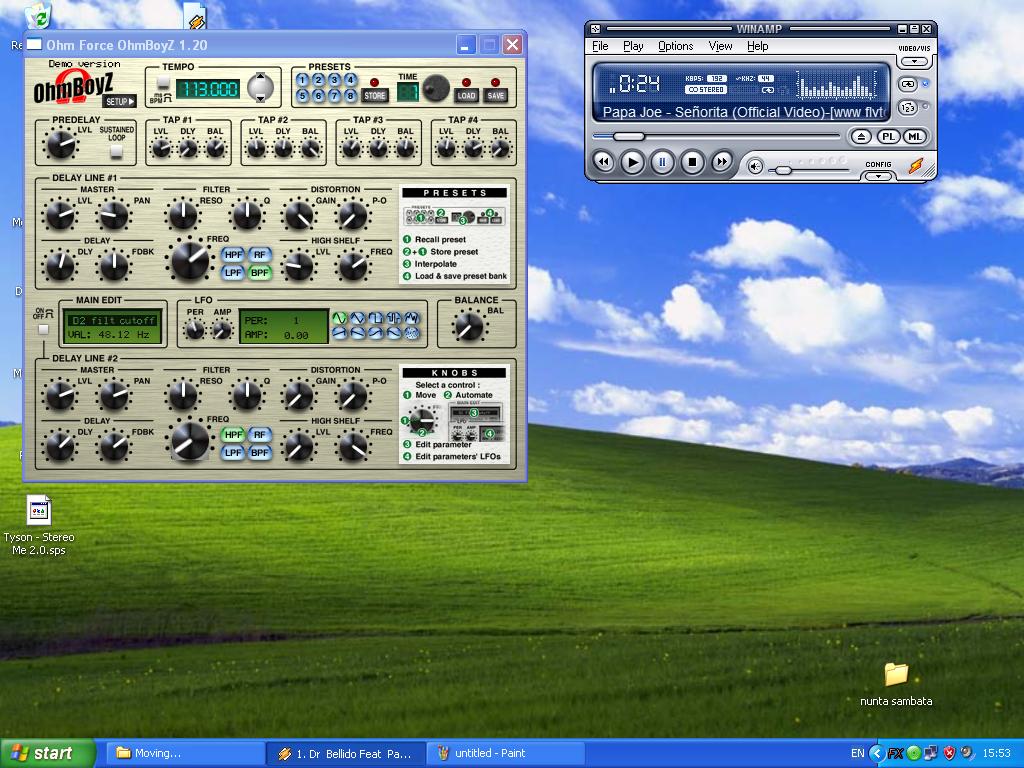The height and width of the screenshot is (768, 1024).
Task: Click the Predelay LVL knob
Action: (61, 144)
